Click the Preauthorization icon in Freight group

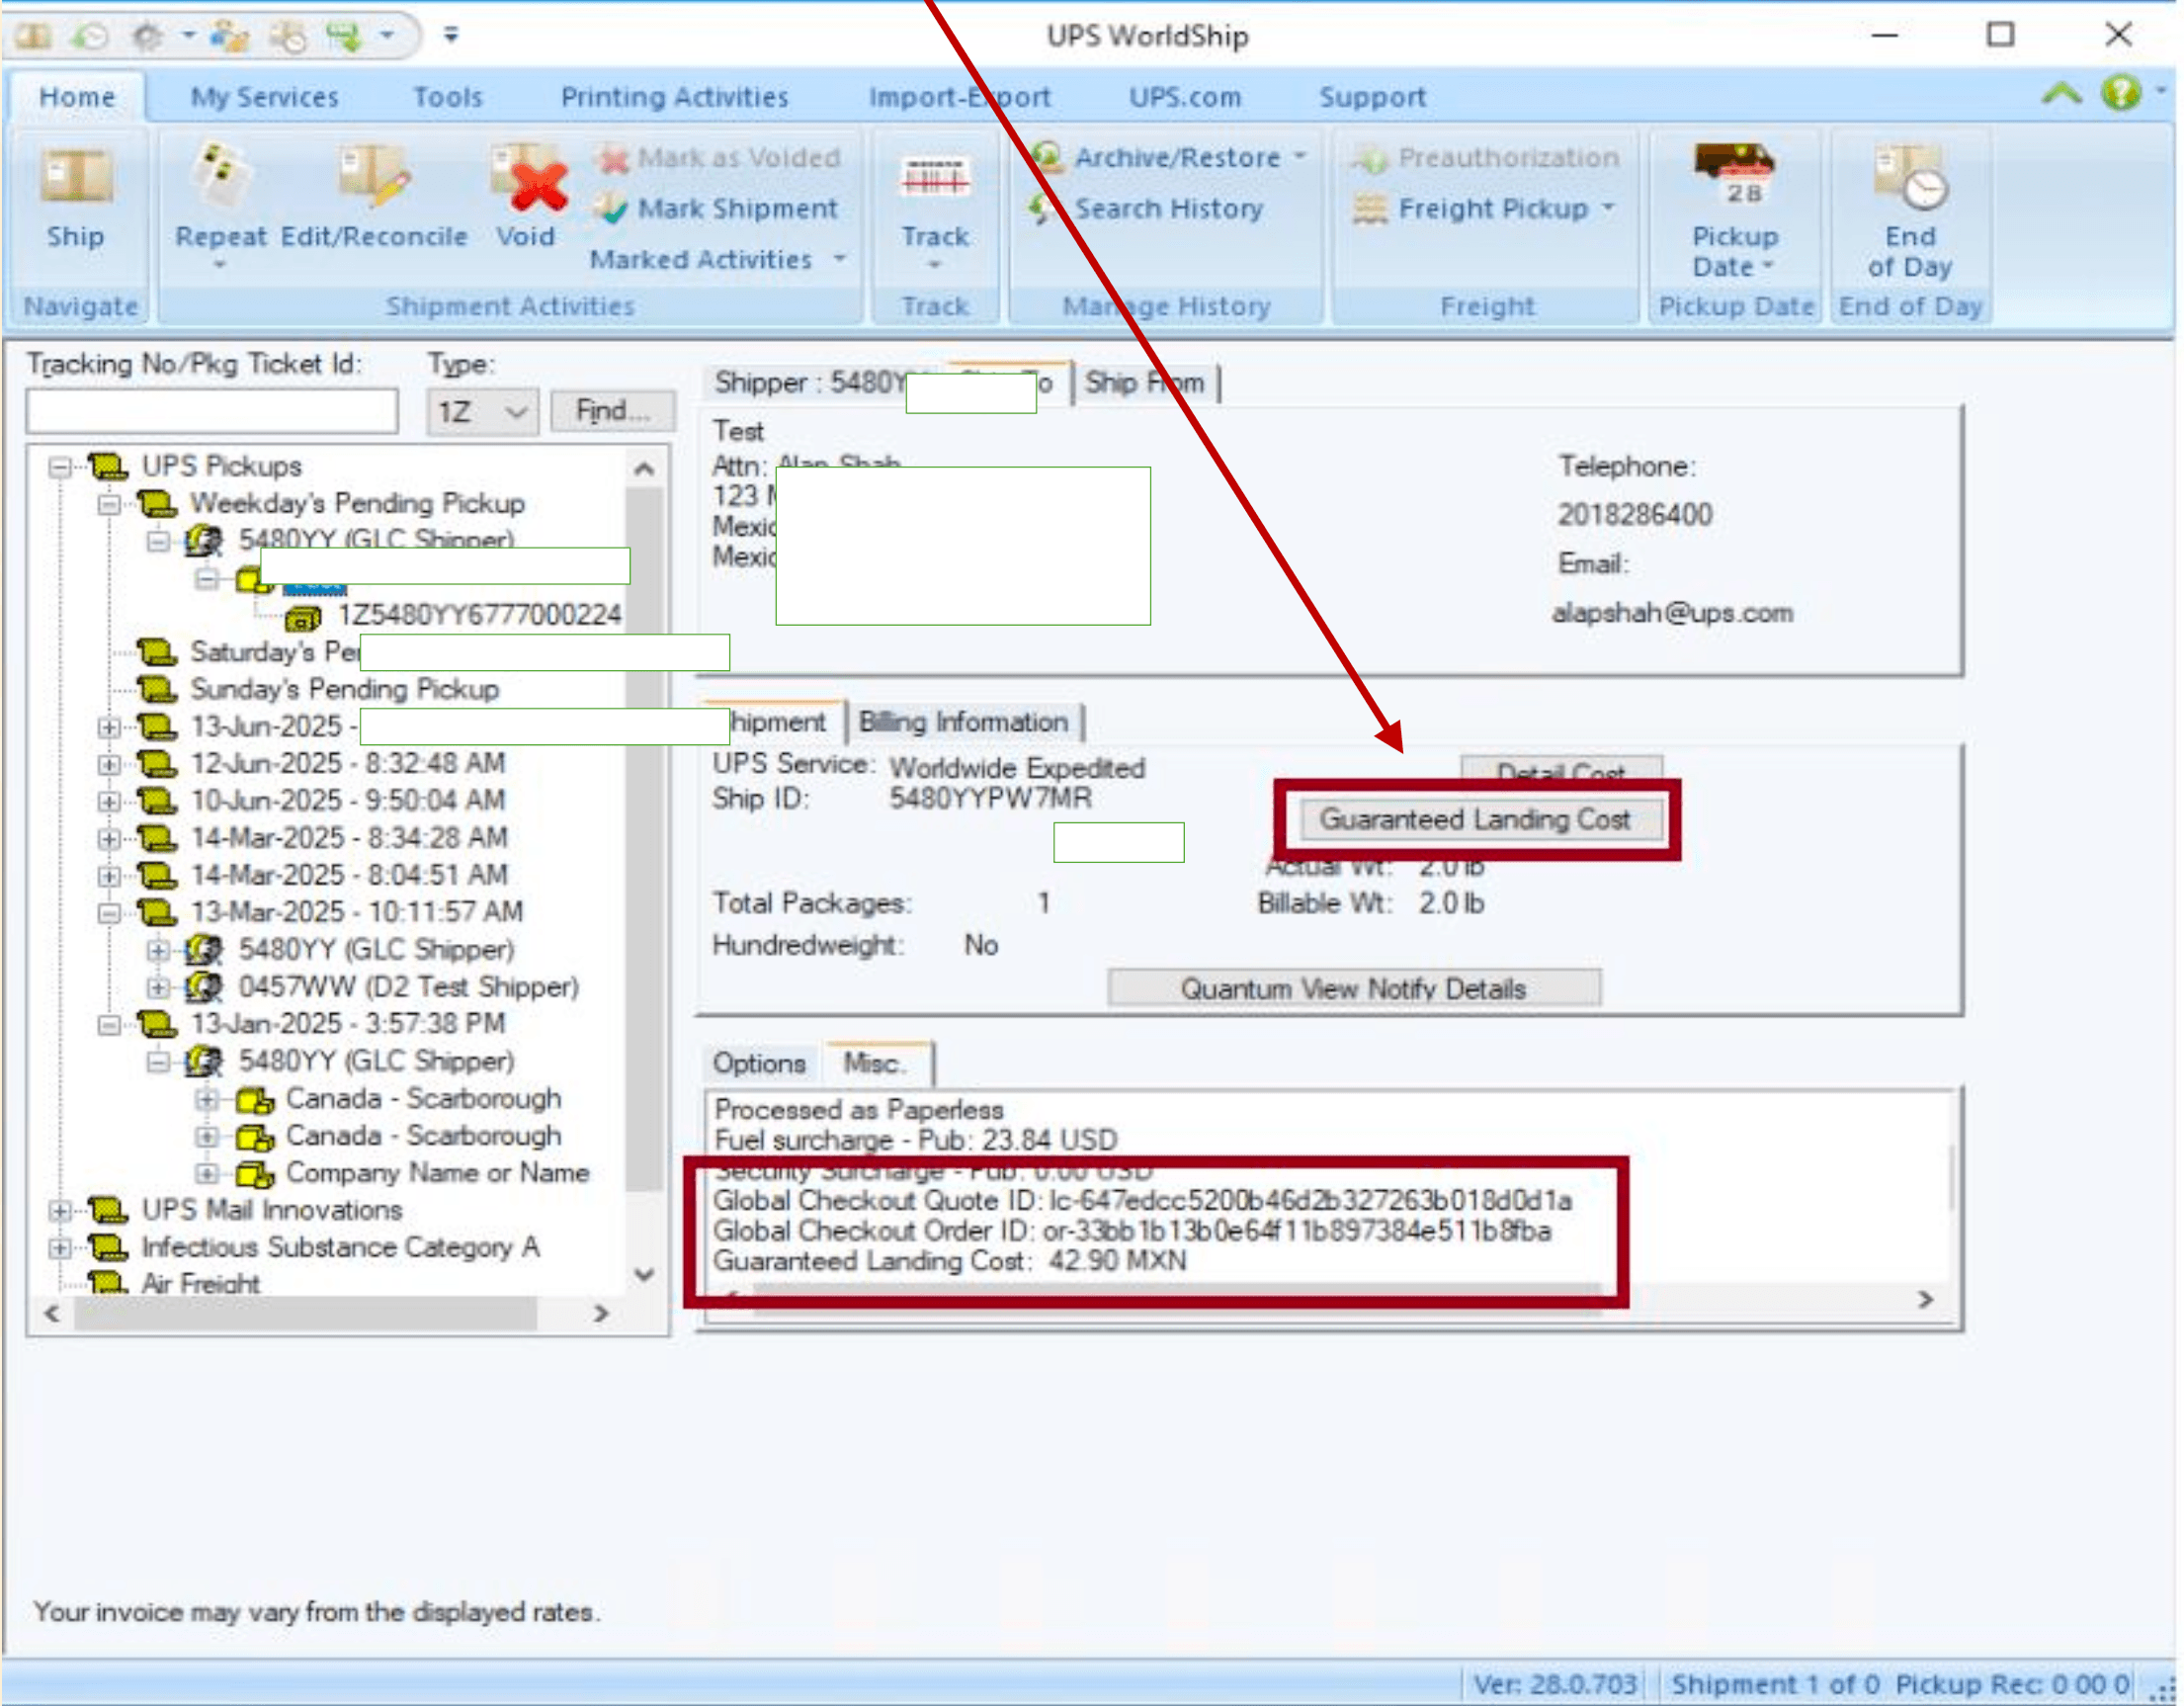1370,158
